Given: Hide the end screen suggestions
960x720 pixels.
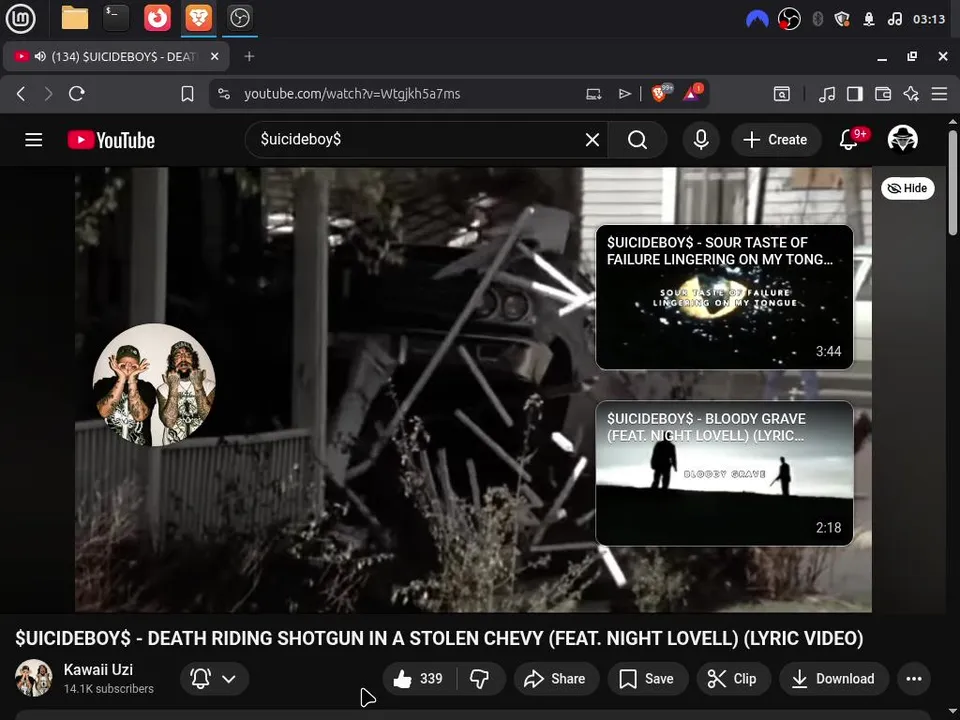Looking at the screenshot, I should [x=907, y=188].
